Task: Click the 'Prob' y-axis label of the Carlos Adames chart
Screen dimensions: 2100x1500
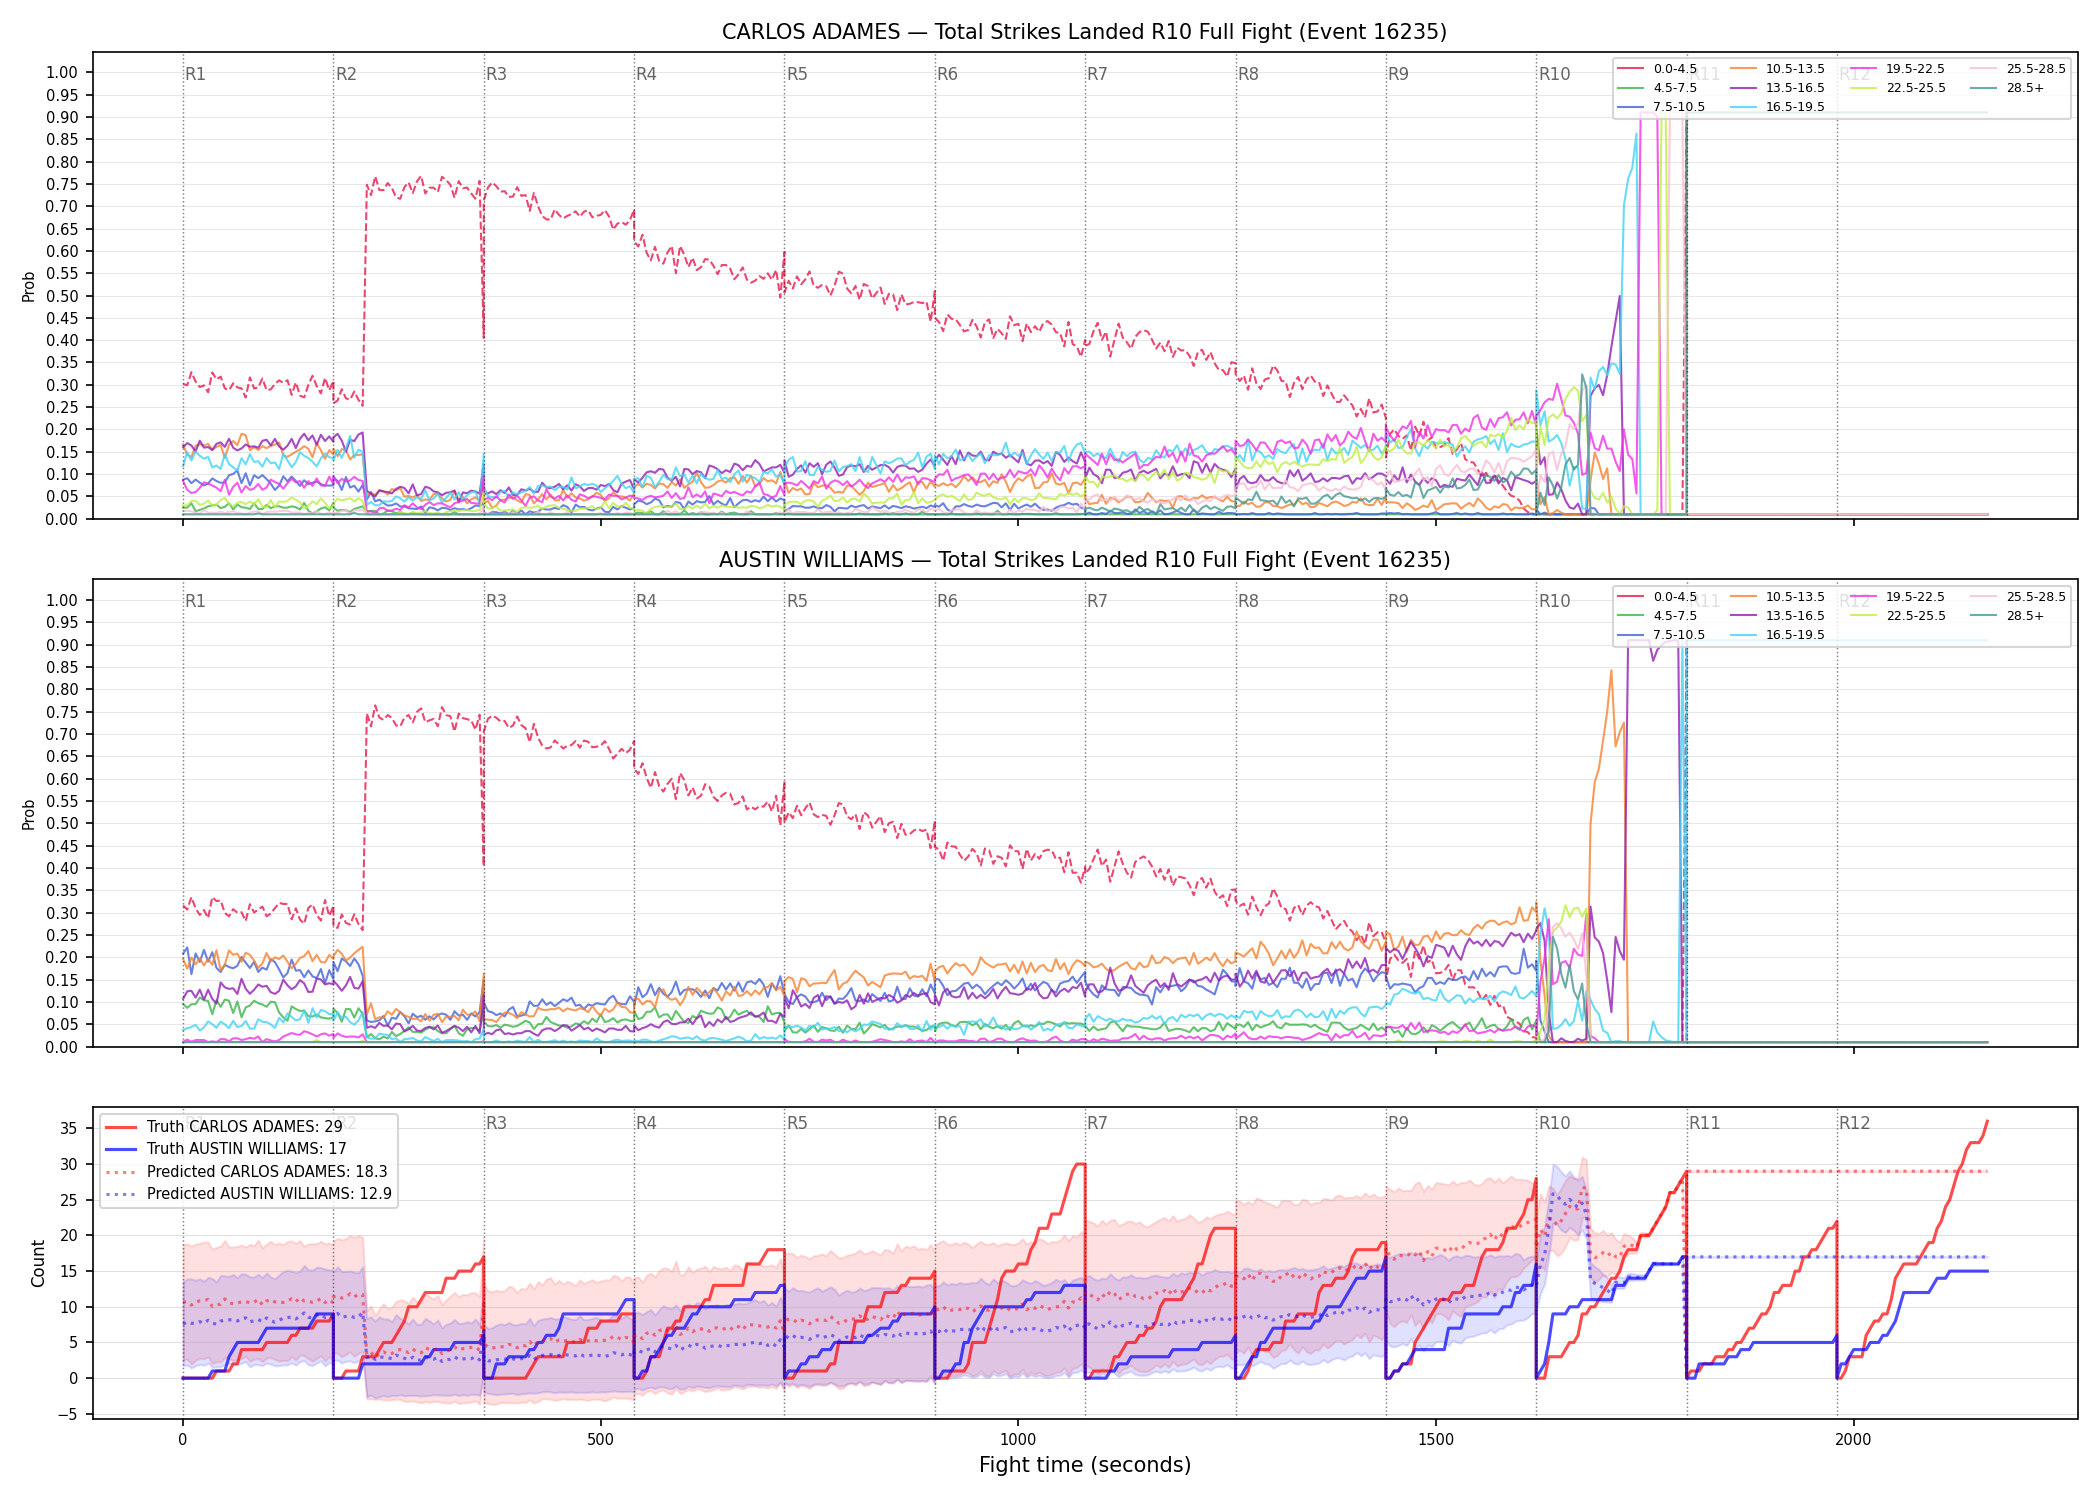Action: (29, 287)
